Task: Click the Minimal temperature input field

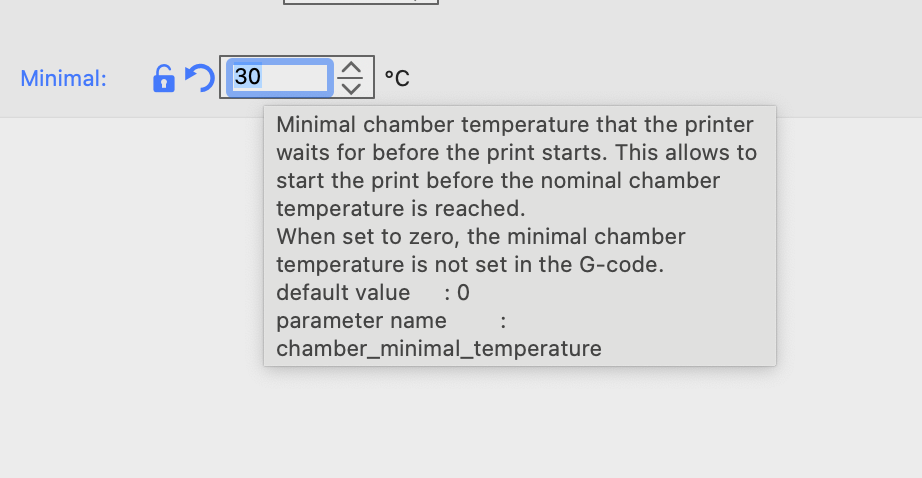Action: point(280,77)
